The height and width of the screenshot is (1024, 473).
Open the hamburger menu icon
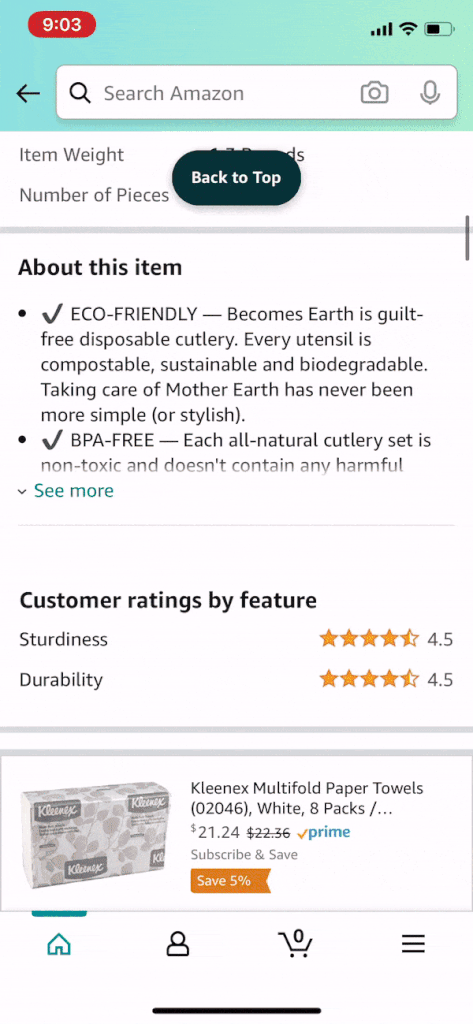pyautogui.click(x=414, y=944)
